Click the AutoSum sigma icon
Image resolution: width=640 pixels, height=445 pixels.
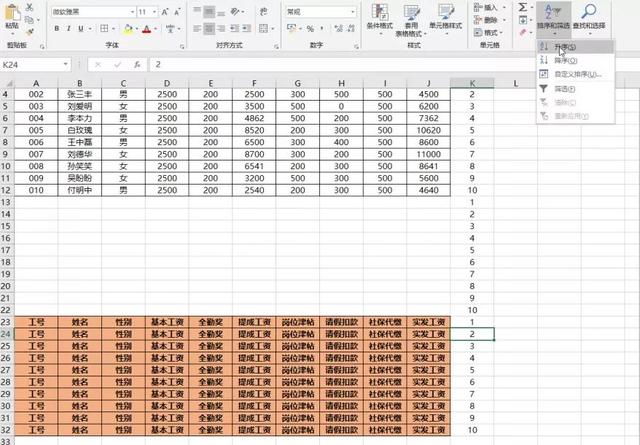coord(523,7)
